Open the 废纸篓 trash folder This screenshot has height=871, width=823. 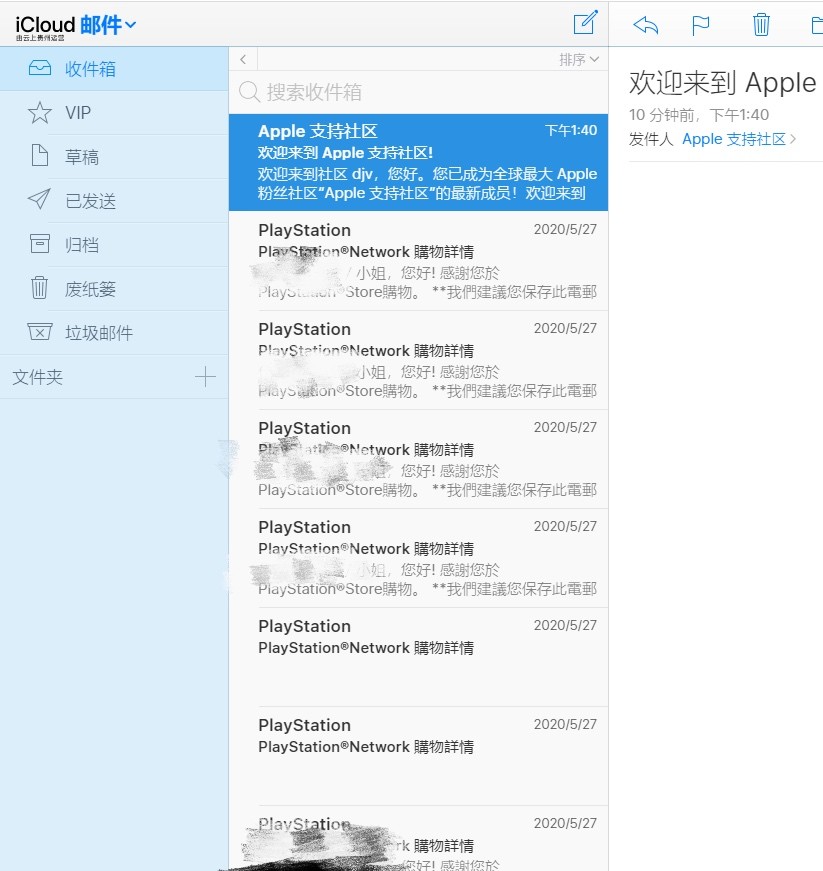point(114,288)
